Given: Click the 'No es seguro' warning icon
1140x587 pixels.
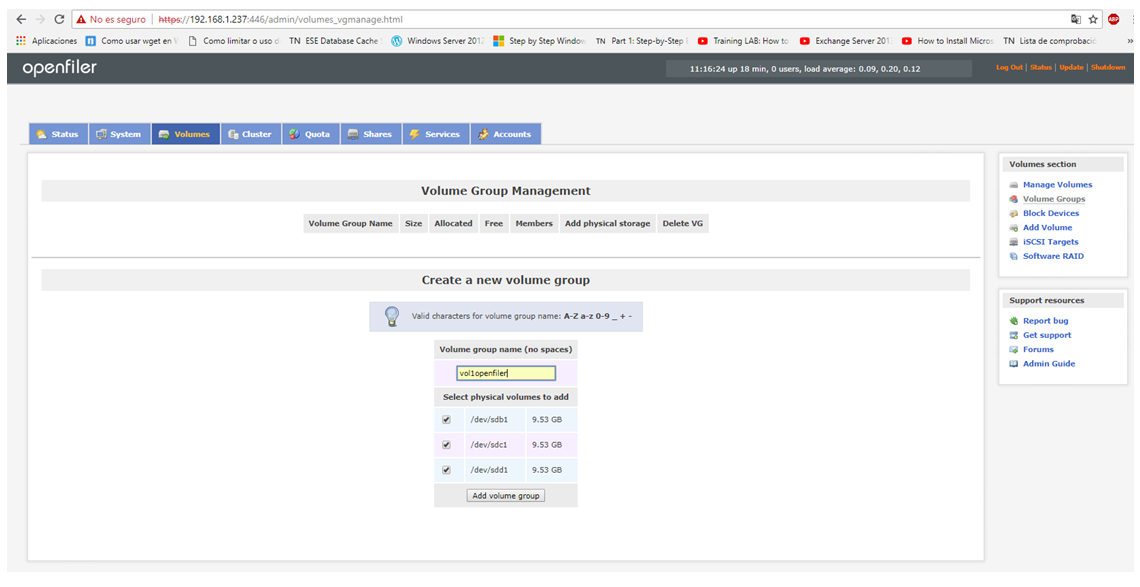Looking at the screenshot, I should click(81, 20).
